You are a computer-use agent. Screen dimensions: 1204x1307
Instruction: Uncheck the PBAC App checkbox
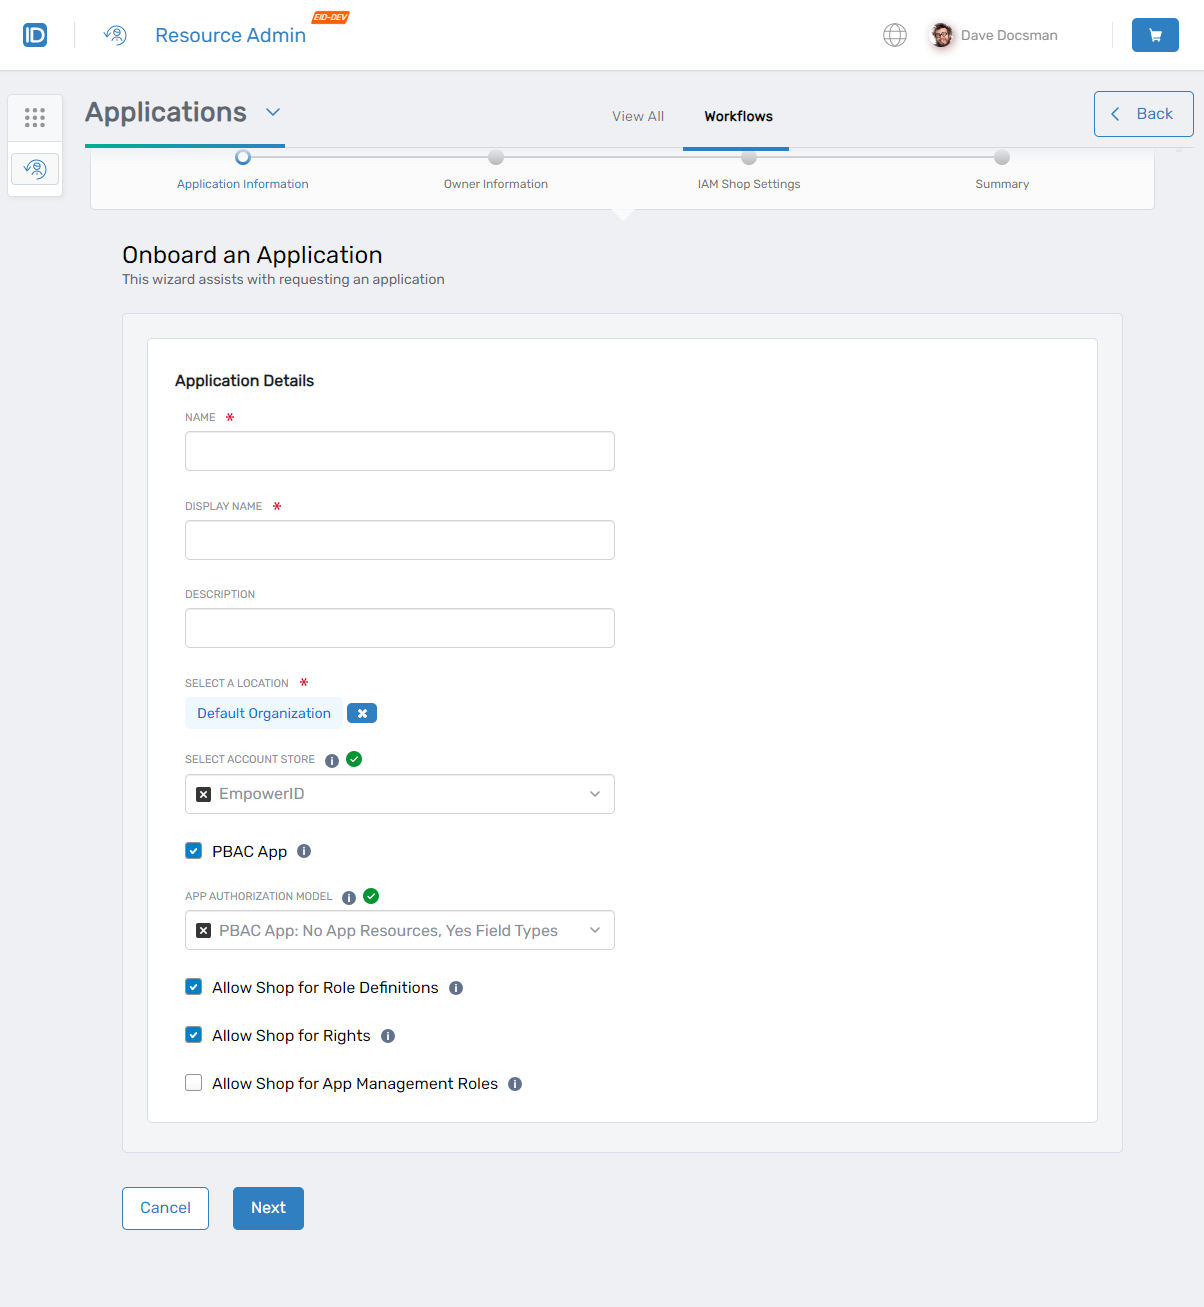click(x=193, y=850)
